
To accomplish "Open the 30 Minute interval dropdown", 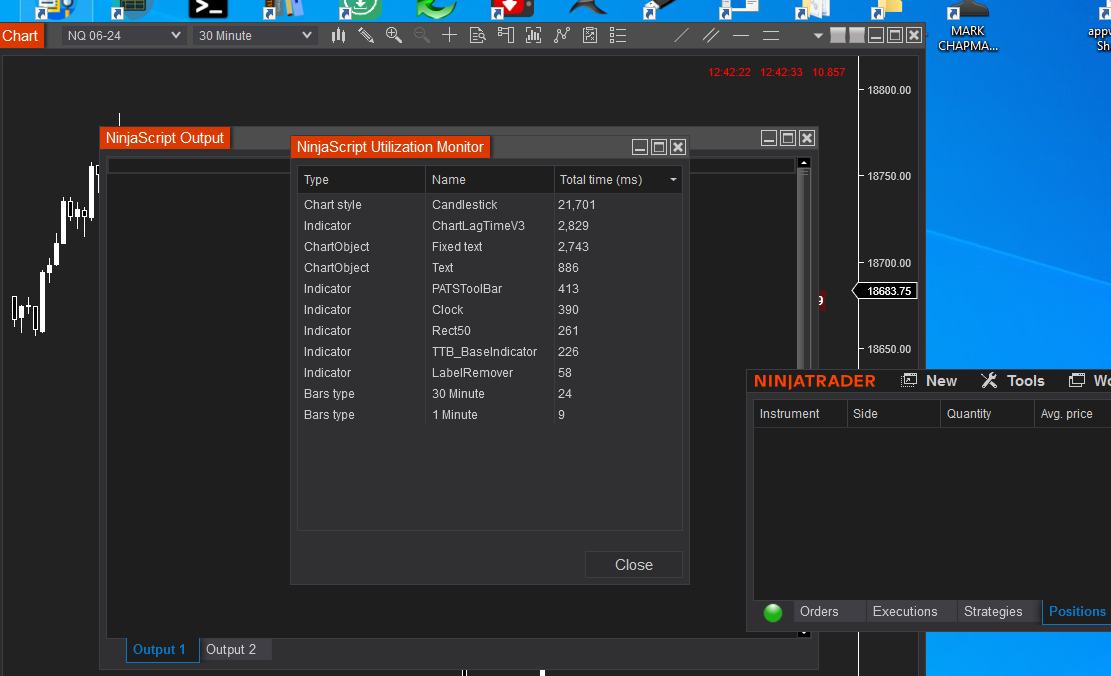I will 254,35.
